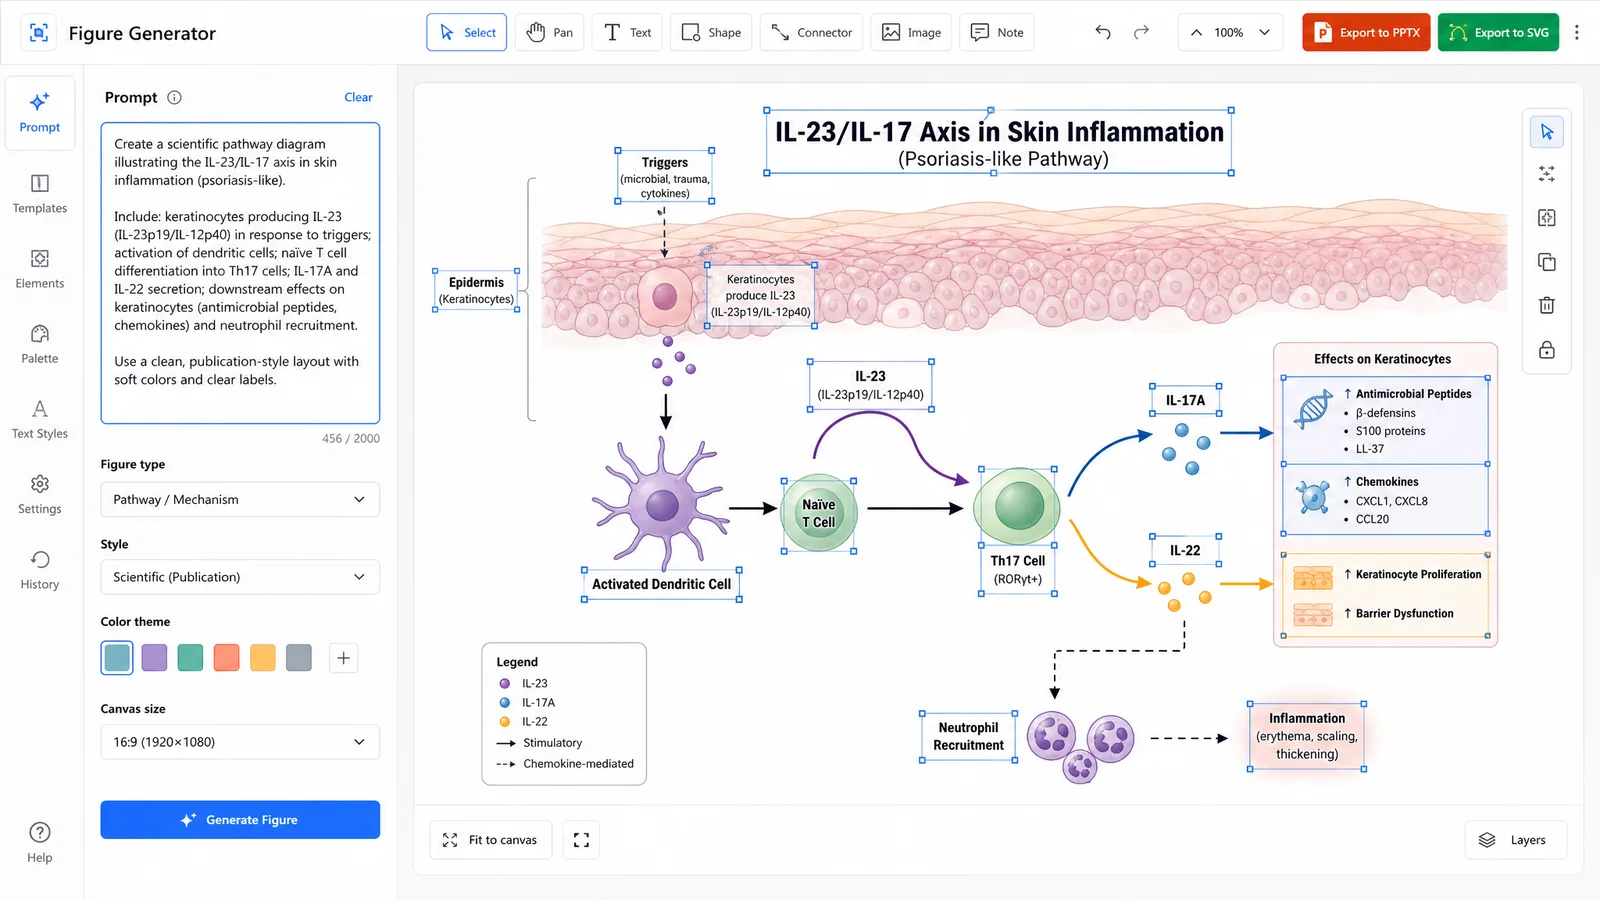This screenshot has width=1600, height=900.
Task: Select the Inflammation outcome box
Action: 1307,736
